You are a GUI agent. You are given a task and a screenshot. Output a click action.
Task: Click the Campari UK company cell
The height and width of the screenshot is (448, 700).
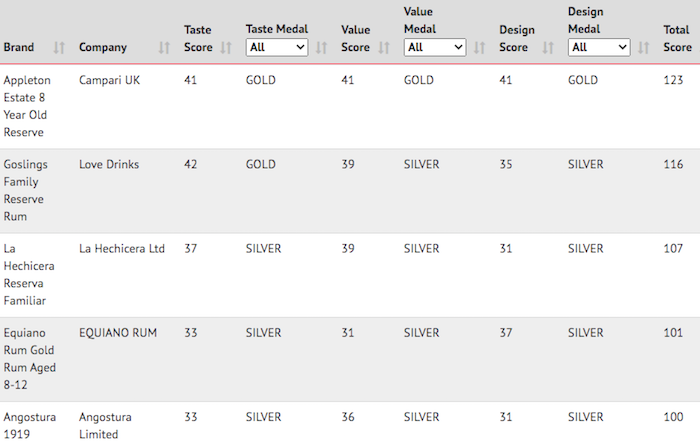(x=109, y=80)
